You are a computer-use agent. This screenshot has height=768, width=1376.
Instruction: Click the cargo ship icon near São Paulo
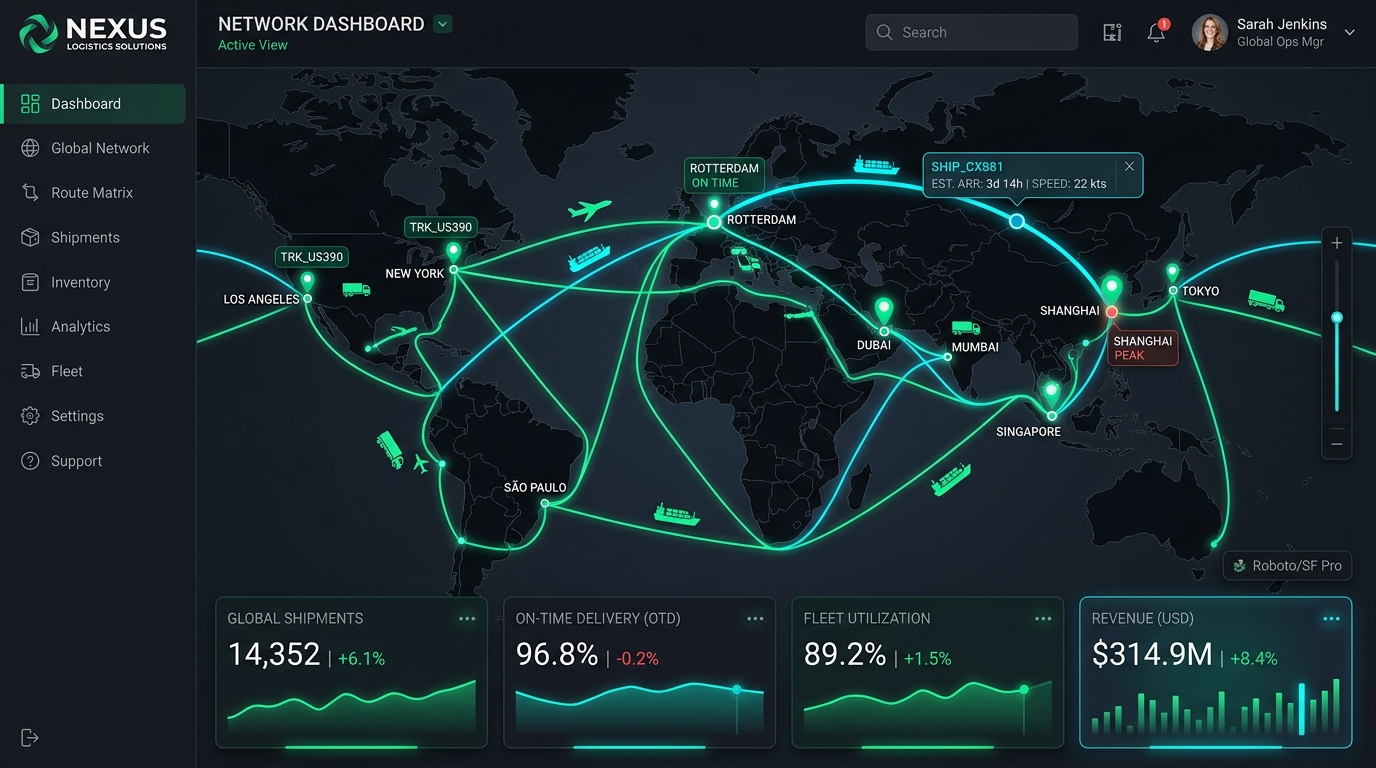coord(676,514)
